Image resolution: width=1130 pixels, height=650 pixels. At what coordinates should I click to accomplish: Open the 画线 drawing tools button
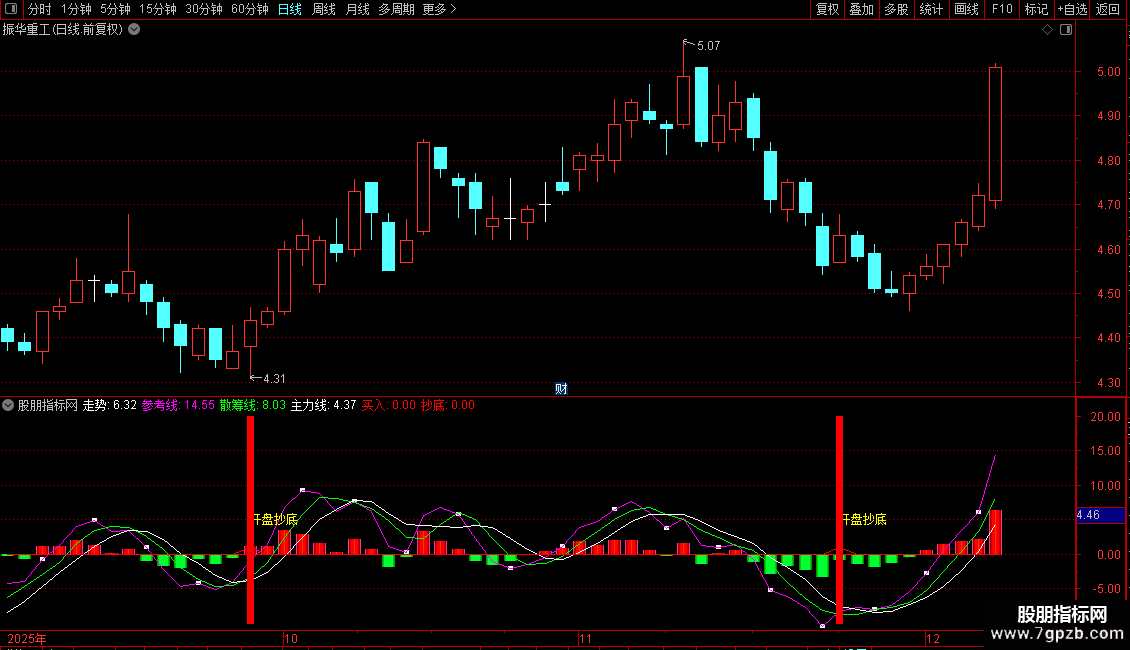coord(966,9)
